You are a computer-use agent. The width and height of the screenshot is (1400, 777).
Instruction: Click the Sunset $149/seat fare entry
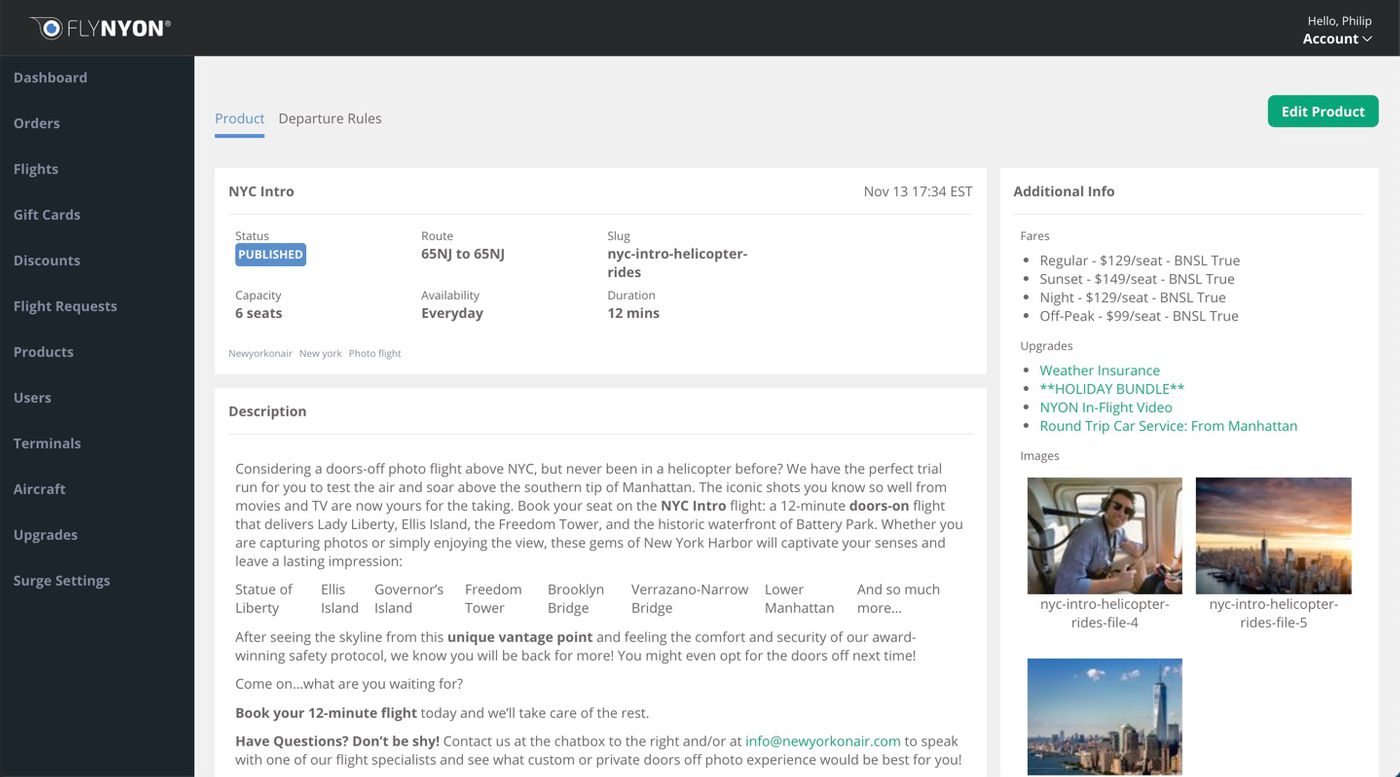(x=1137, y=279)
